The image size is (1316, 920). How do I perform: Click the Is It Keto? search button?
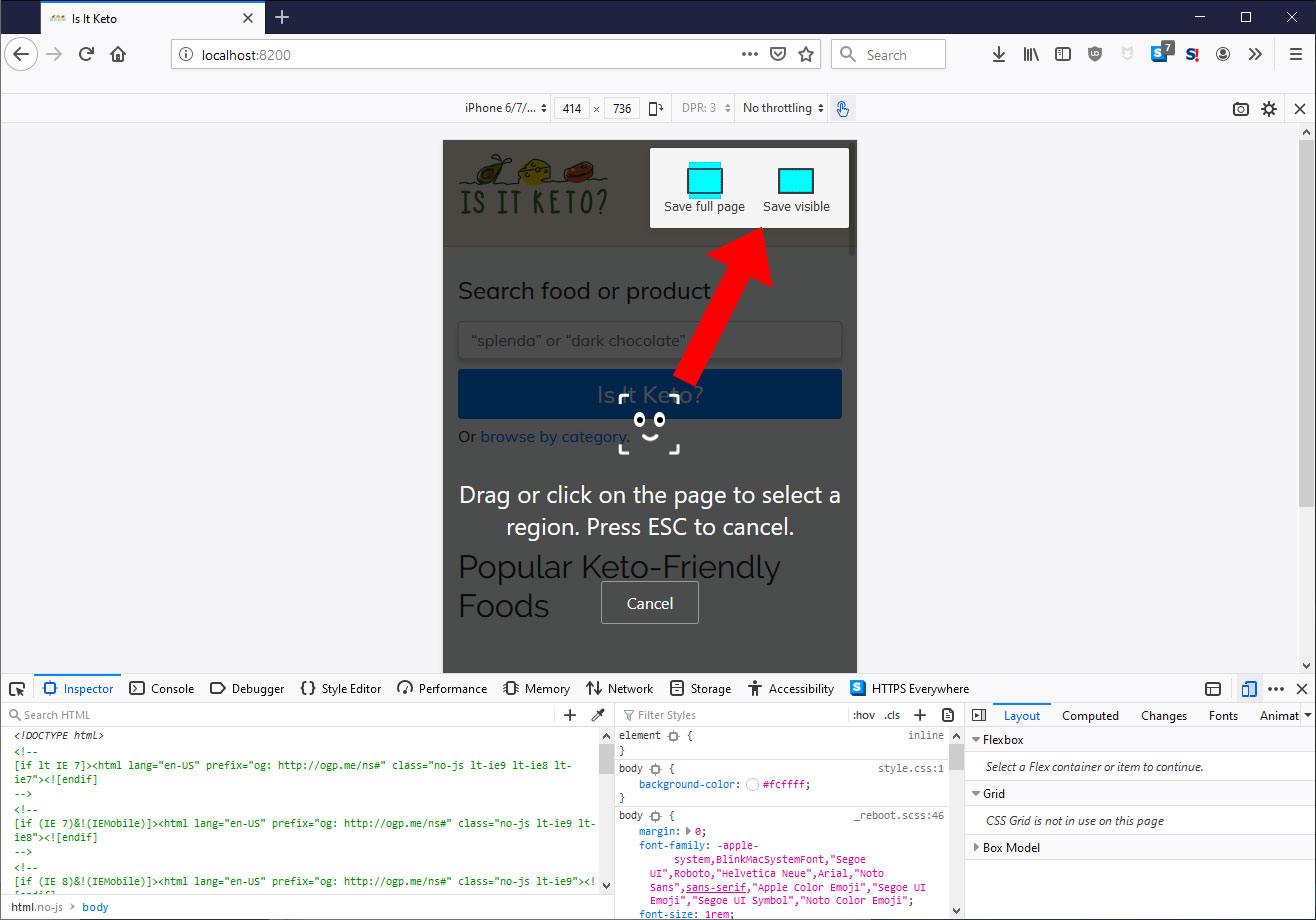[x=650, y=394]
